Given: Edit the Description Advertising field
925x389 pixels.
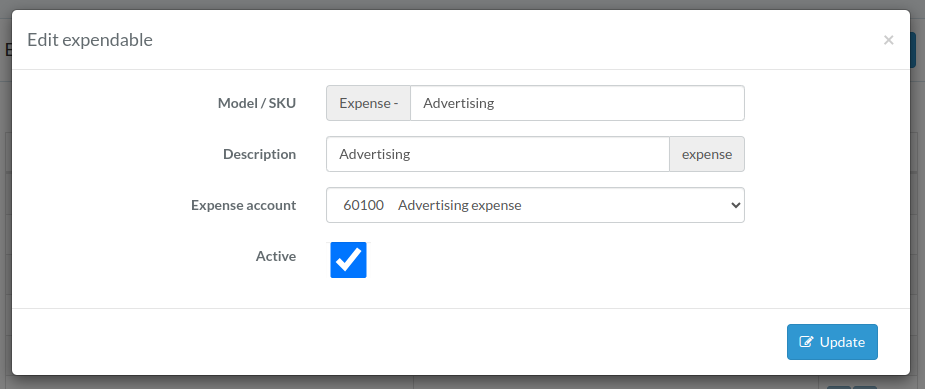Looking at the screenshot, I should [498, 154].
